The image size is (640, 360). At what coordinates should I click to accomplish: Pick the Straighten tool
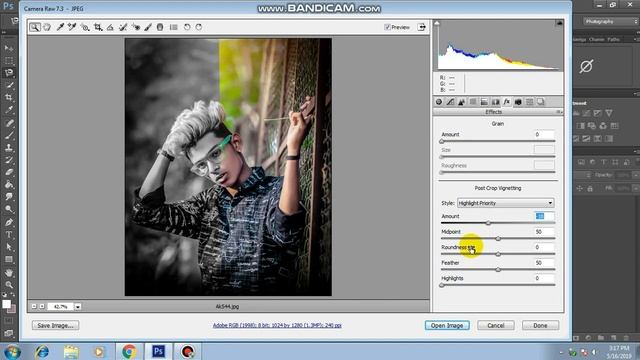coord(110,27)
